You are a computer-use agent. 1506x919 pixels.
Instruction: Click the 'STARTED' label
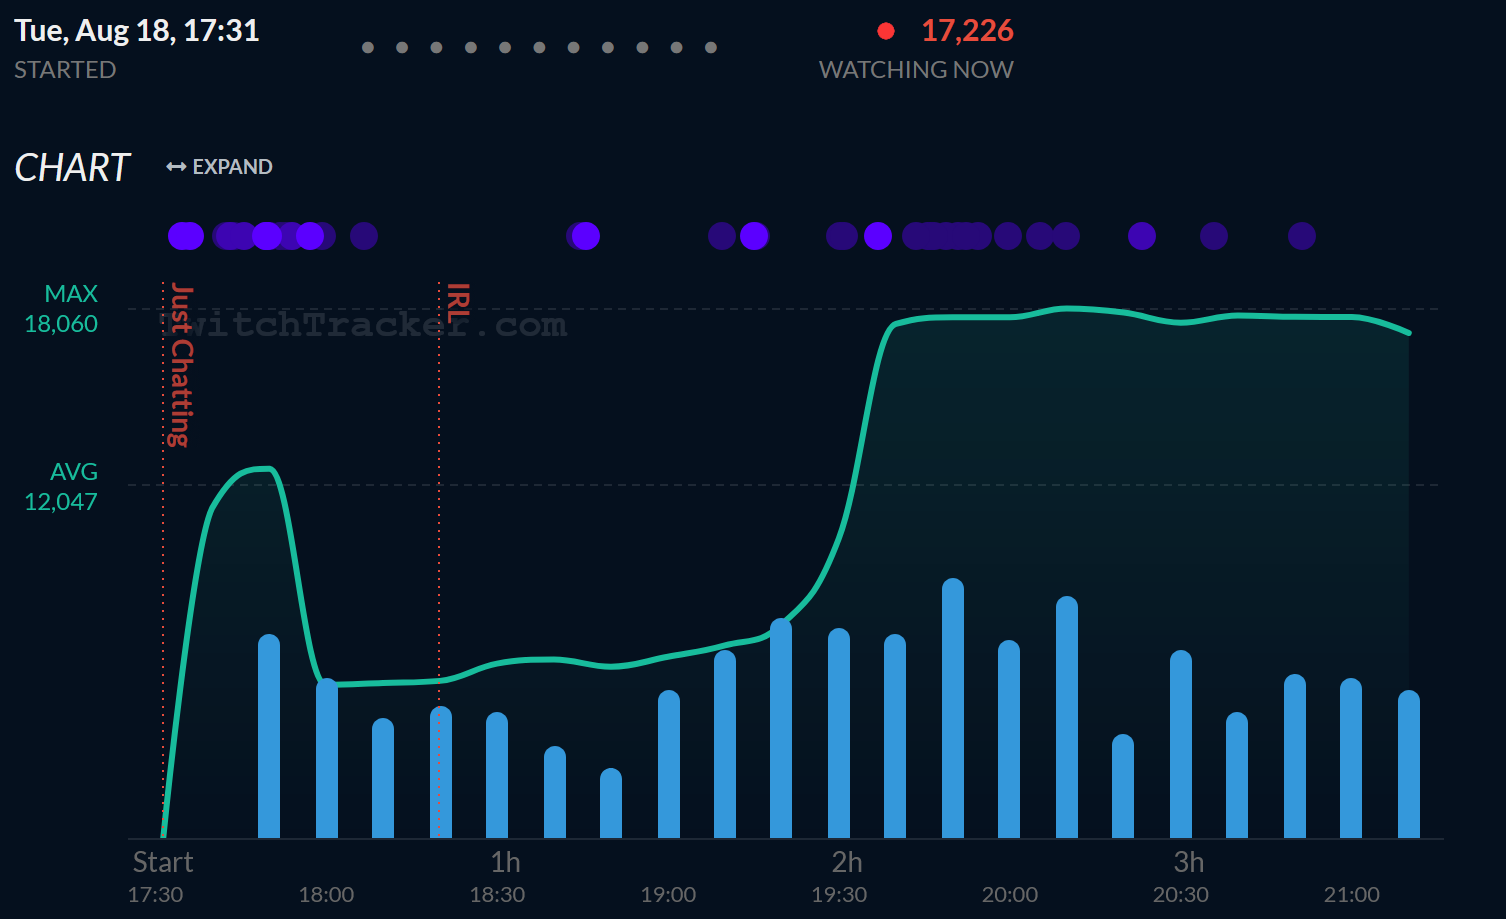(65, 70)
